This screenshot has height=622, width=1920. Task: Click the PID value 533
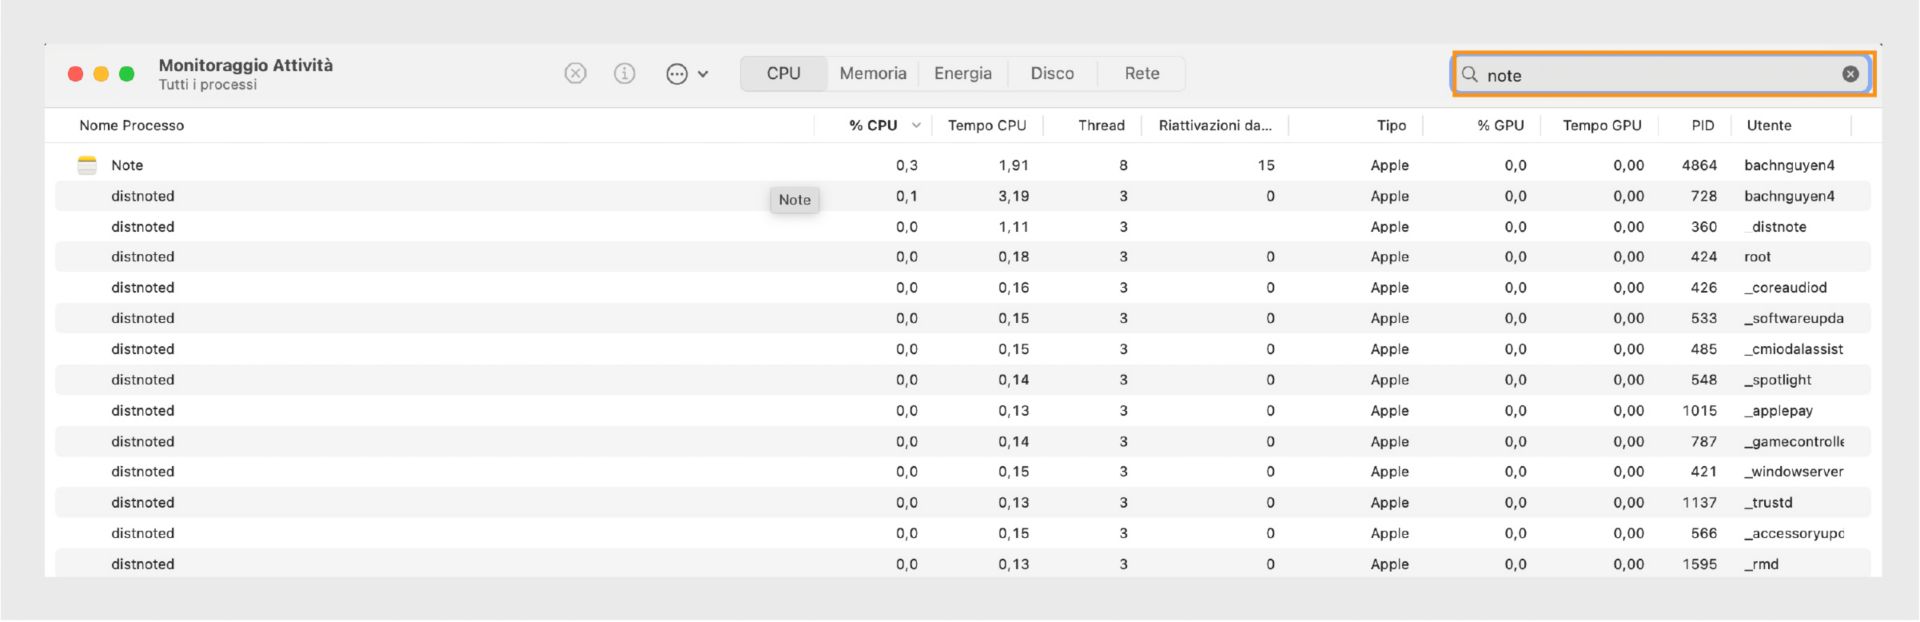tap(1704, 318)
